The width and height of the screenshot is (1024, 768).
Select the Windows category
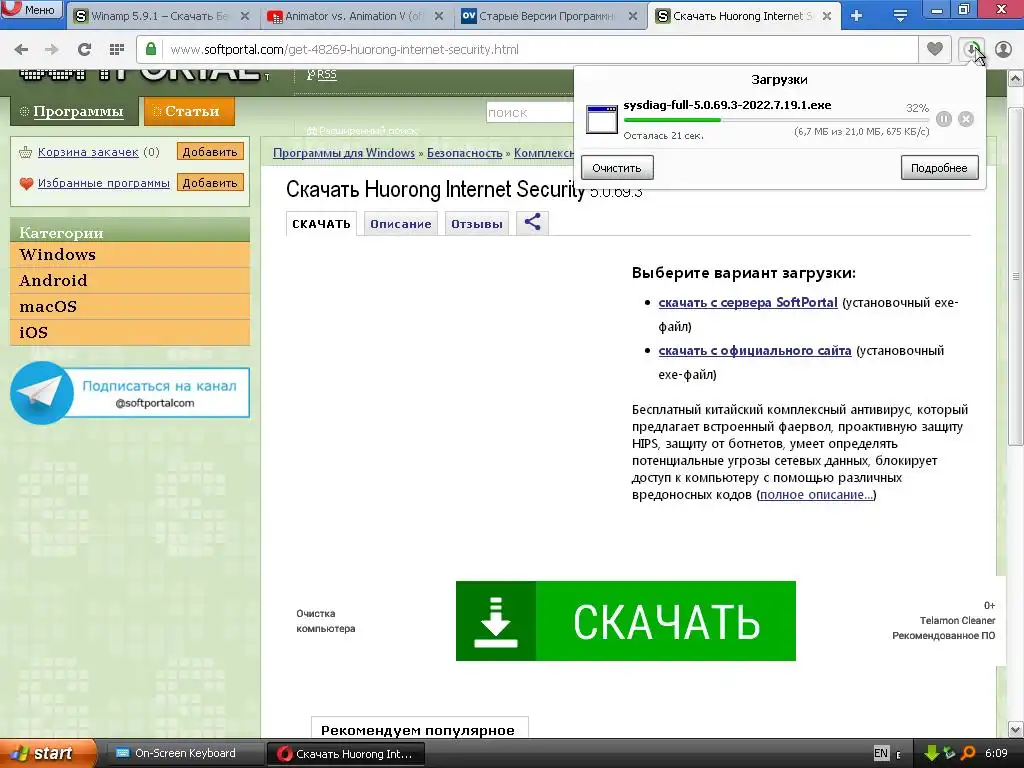[x=130, y=255]
